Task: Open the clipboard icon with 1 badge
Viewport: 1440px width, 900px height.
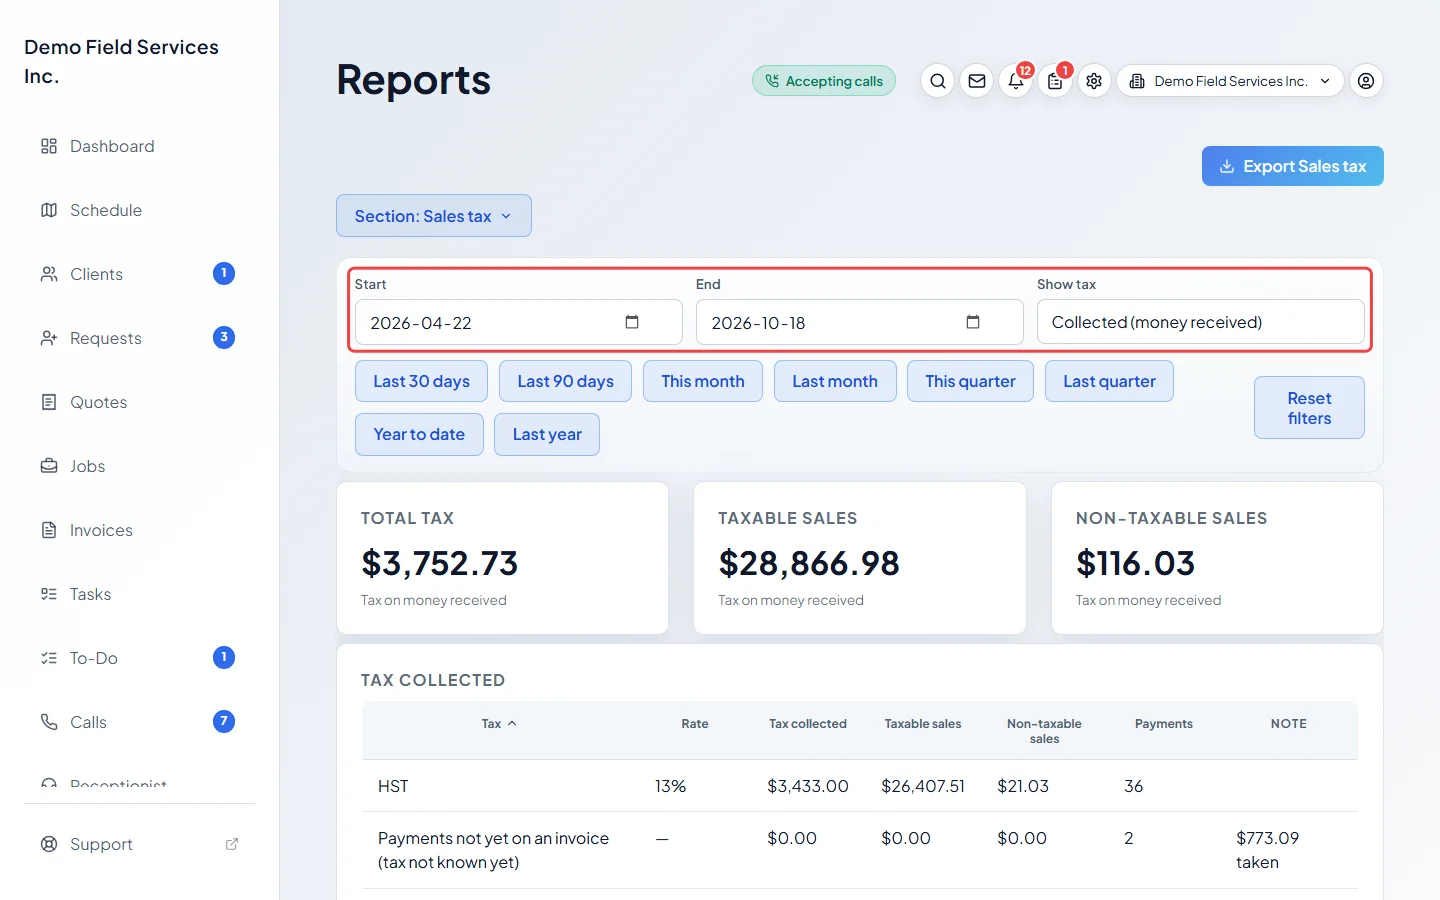Action: (1055, 81)
